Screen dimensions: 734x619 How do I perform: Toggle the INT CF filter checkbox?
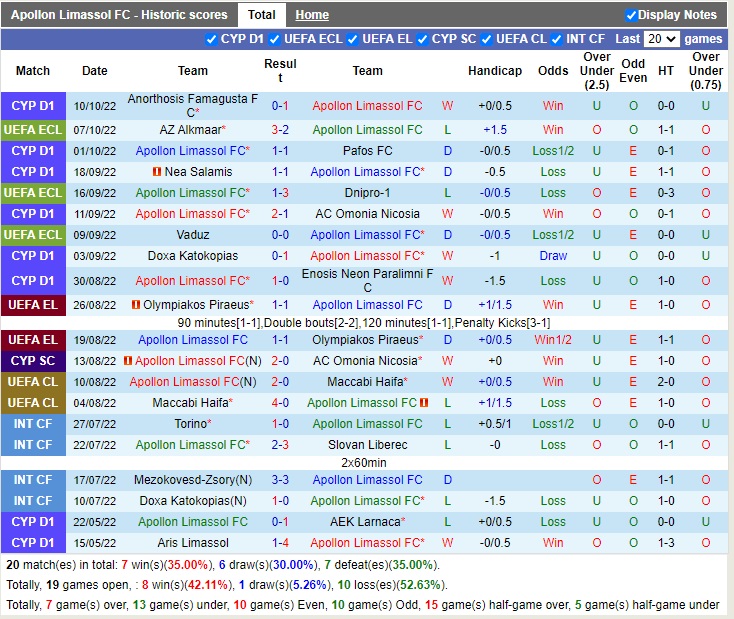(558, 39)
